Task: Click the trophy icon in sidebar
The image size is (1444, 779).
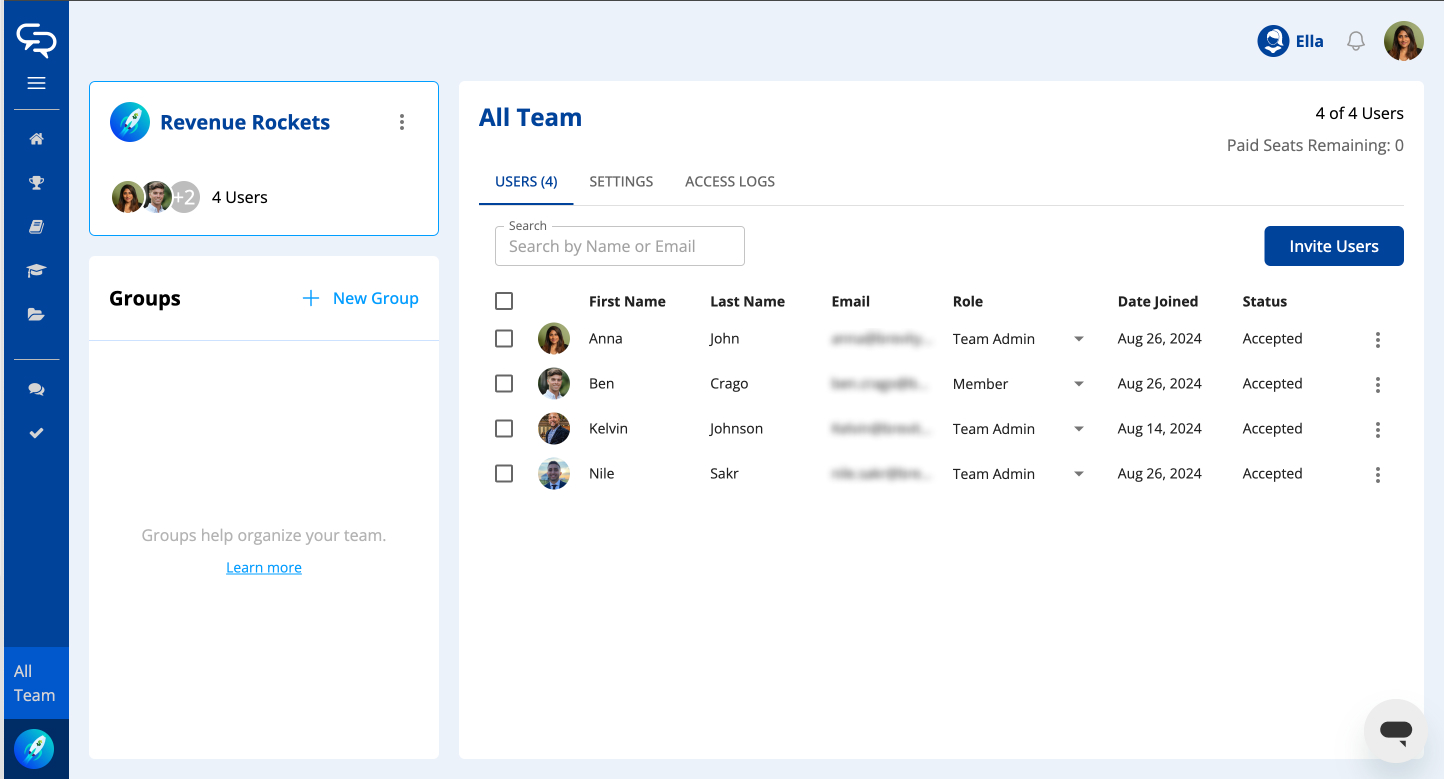Action: 36,183
